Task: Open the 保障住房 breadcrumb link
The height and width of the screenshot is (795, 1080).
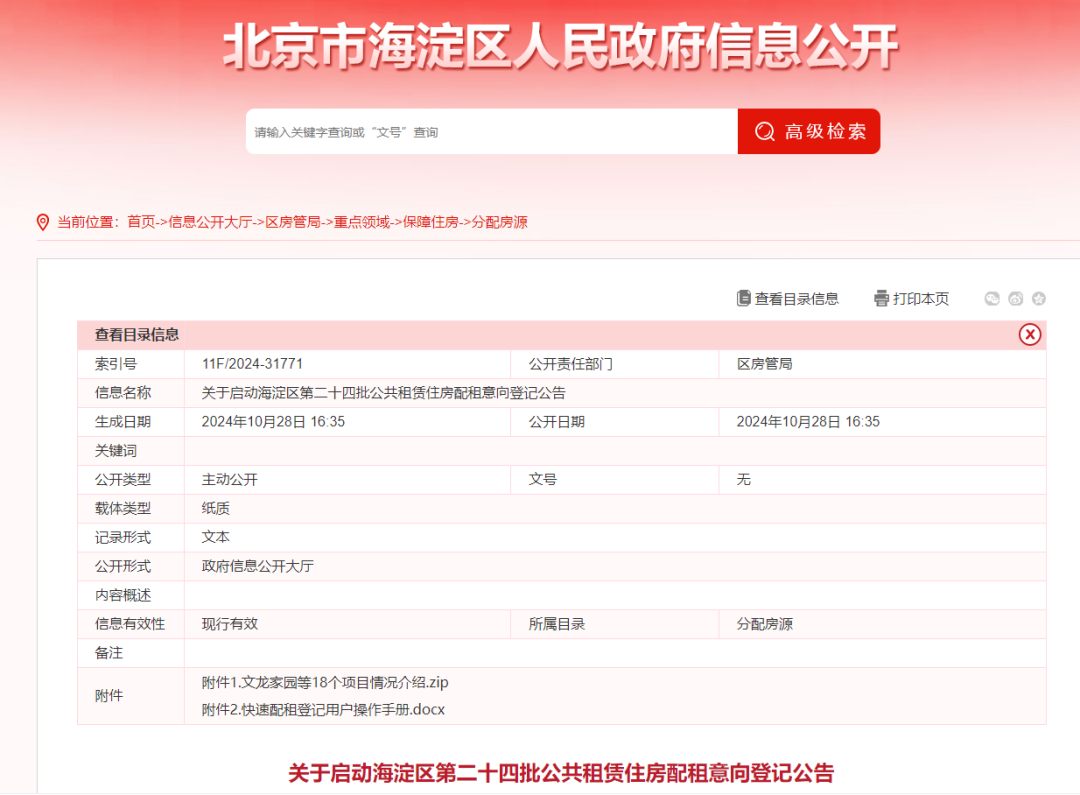Action: point(430,222)
